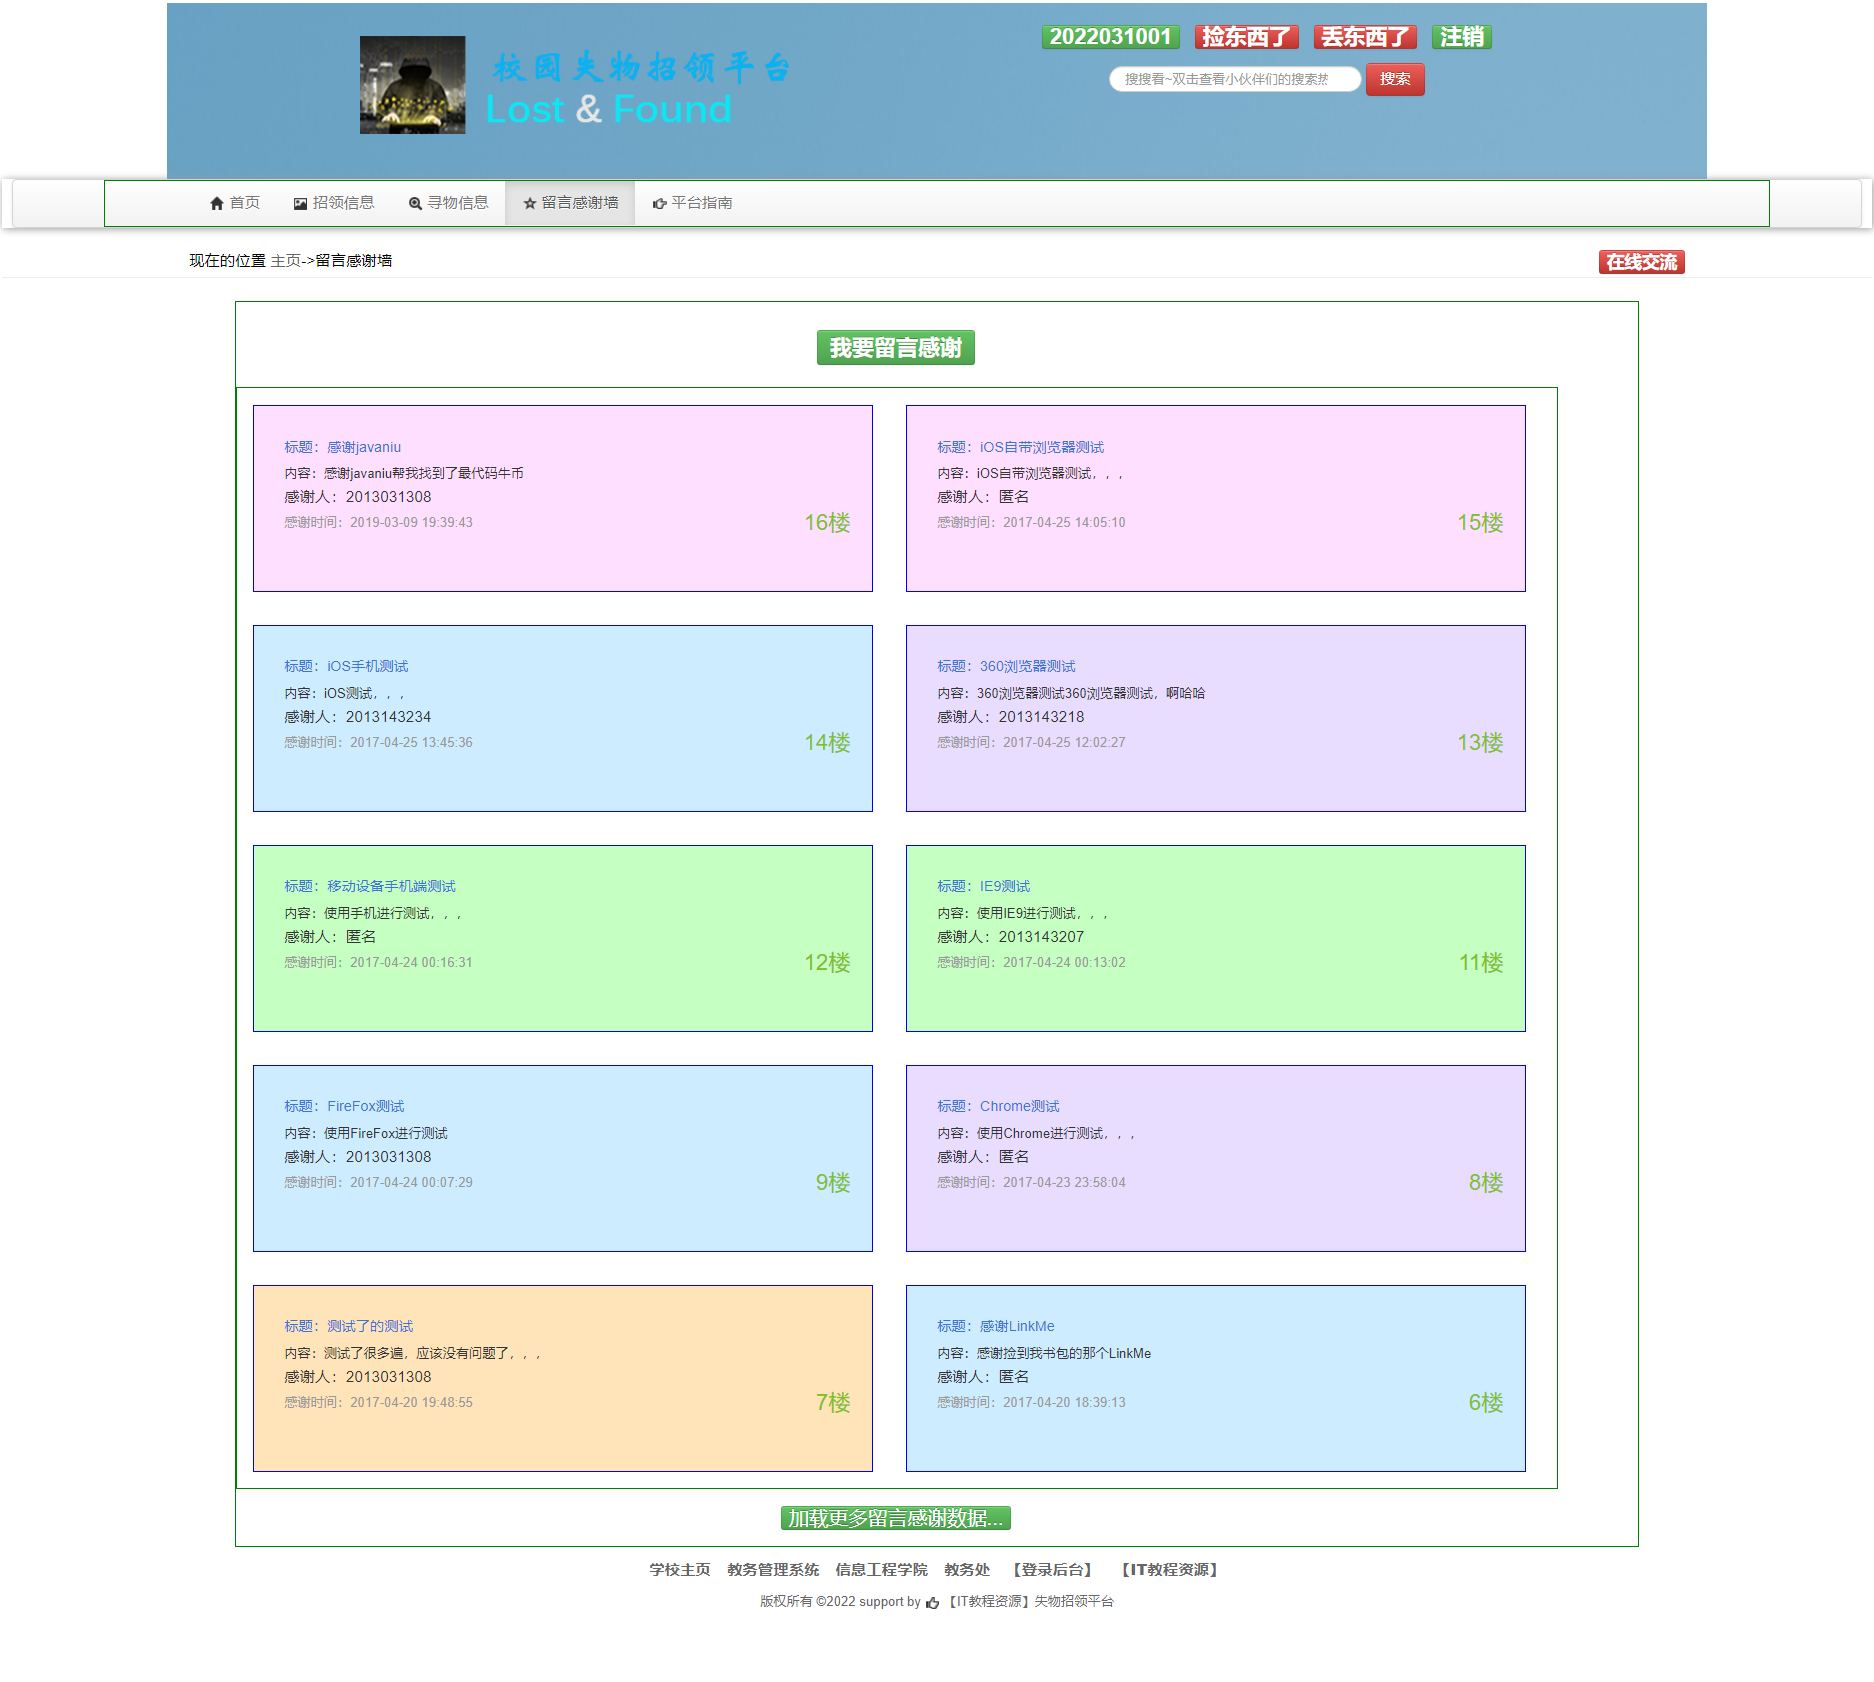Click the home icon beside 首页
Screen dimensions: 1874x1682
coord(217,204)
